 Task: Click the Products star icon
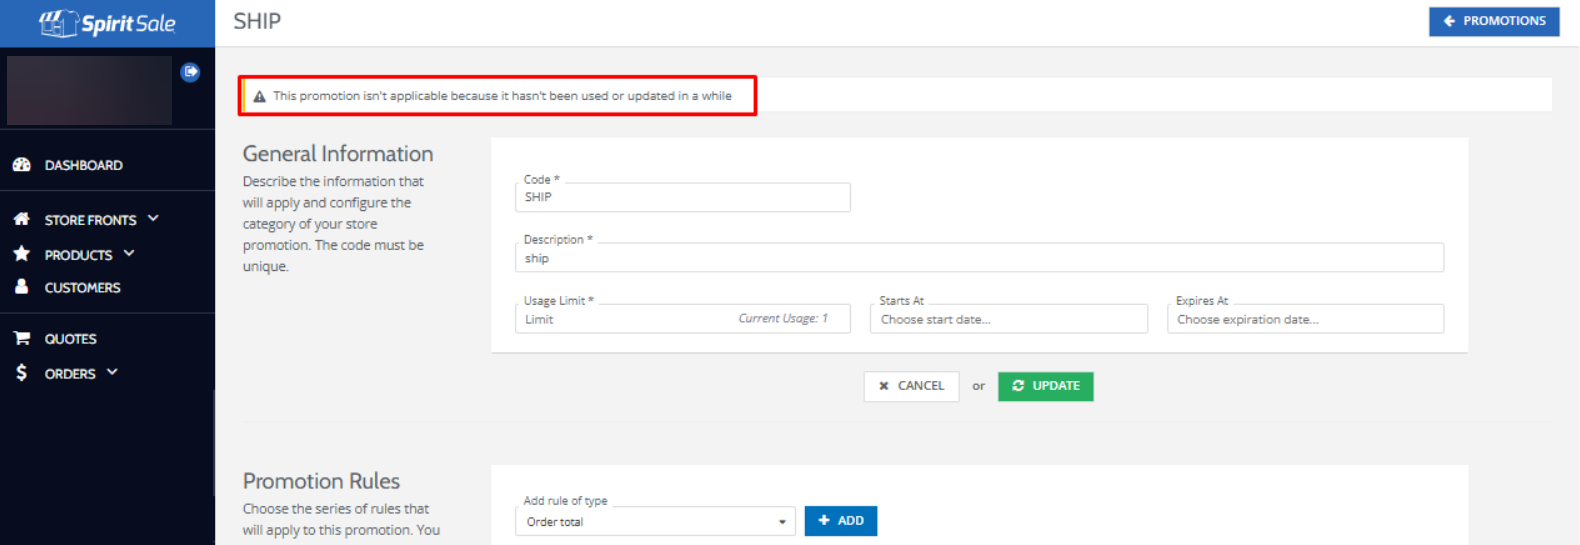point(22,254)
